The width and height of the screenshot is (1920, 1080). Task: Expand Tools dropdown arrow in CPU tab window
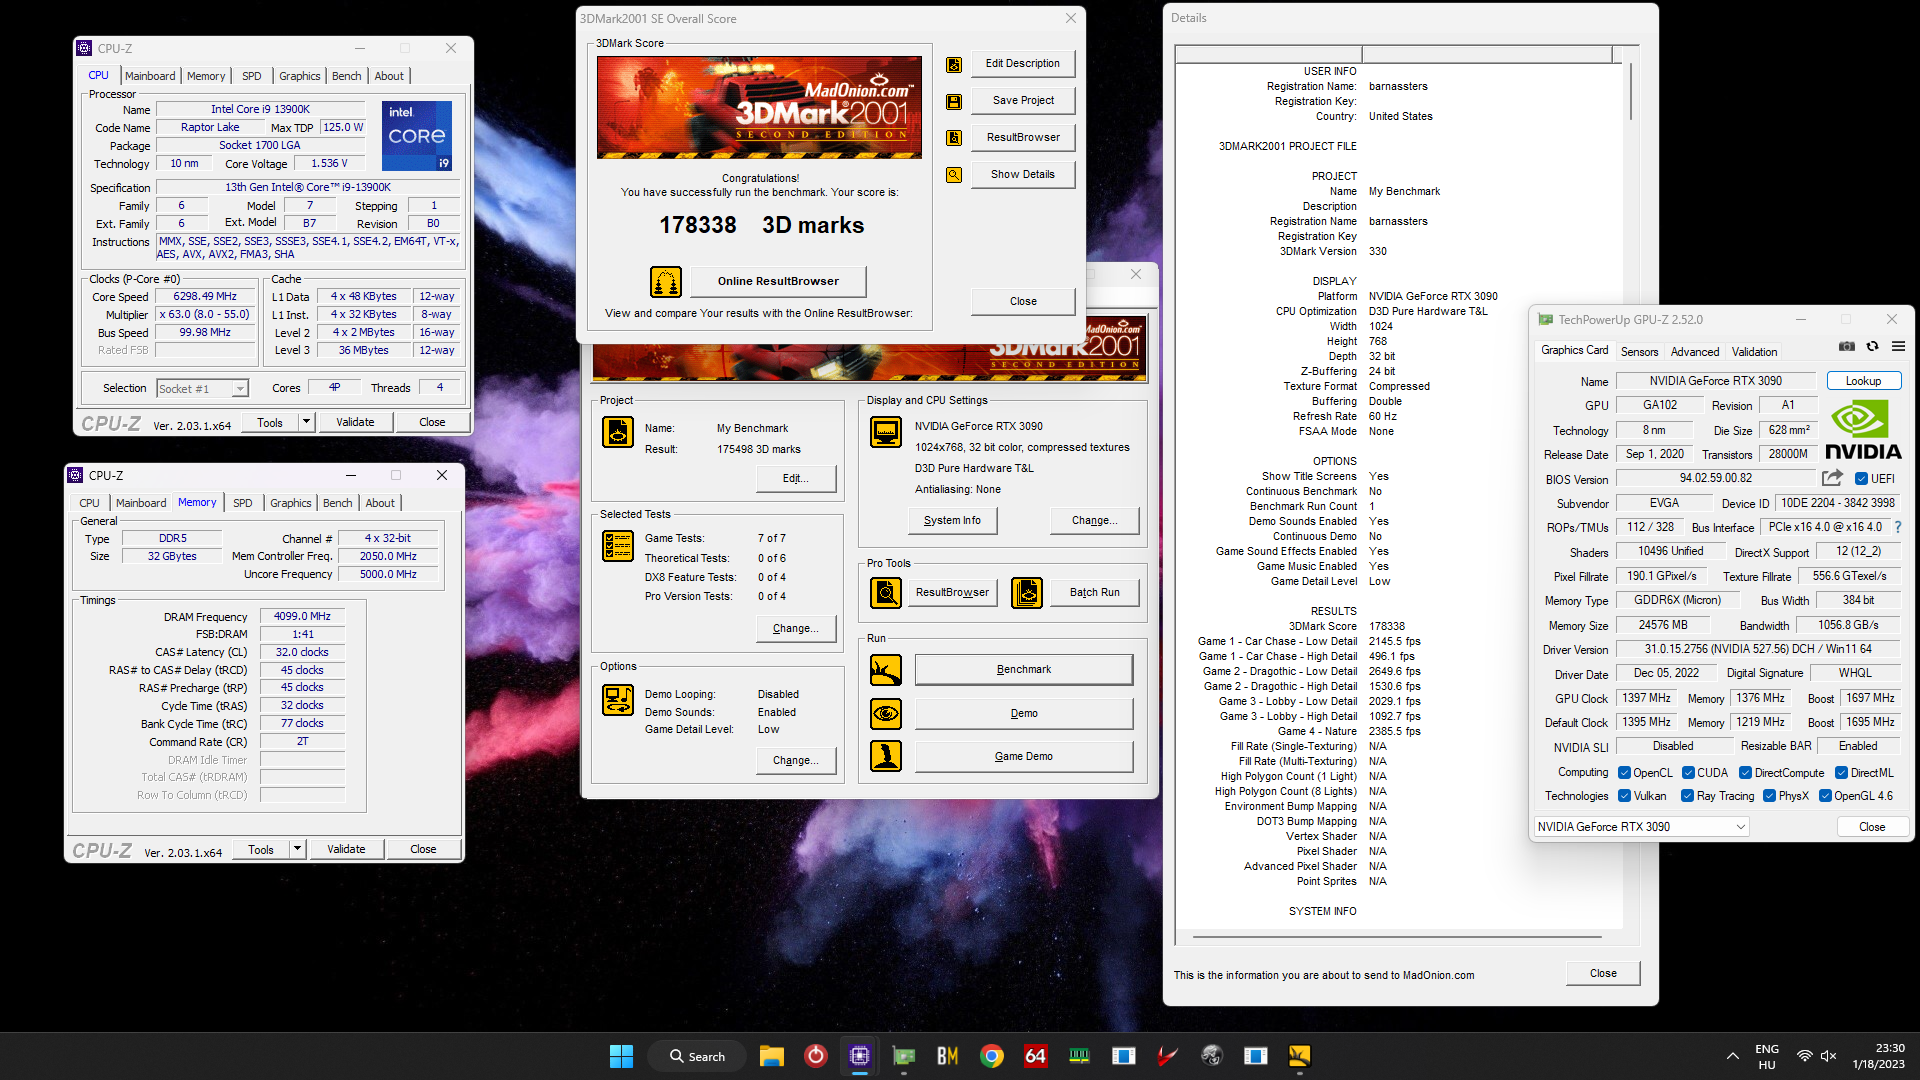(307, 422)
